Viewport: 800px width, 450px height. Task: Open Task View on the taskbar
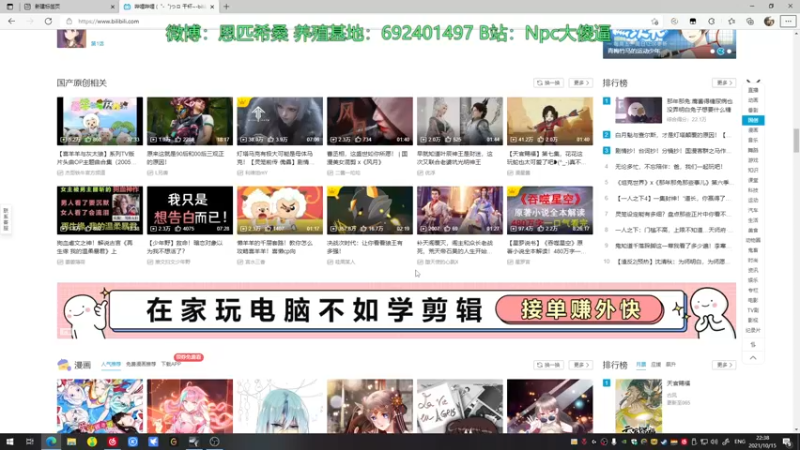(30, 442)
